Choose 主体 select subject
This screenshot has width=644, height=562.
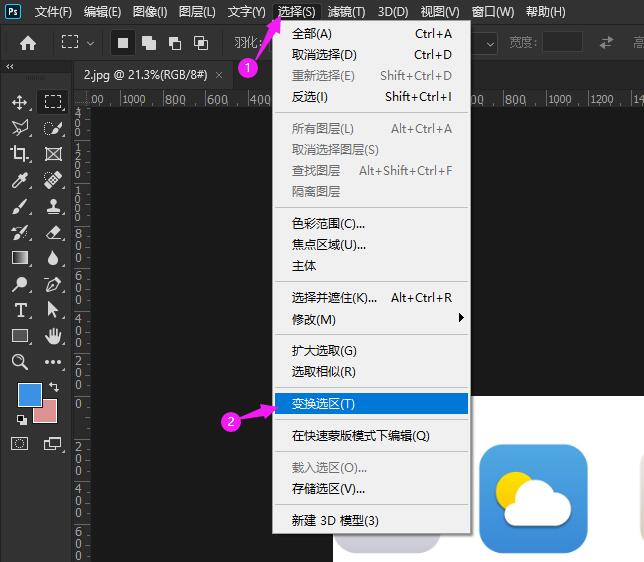(x=371, y=266)
